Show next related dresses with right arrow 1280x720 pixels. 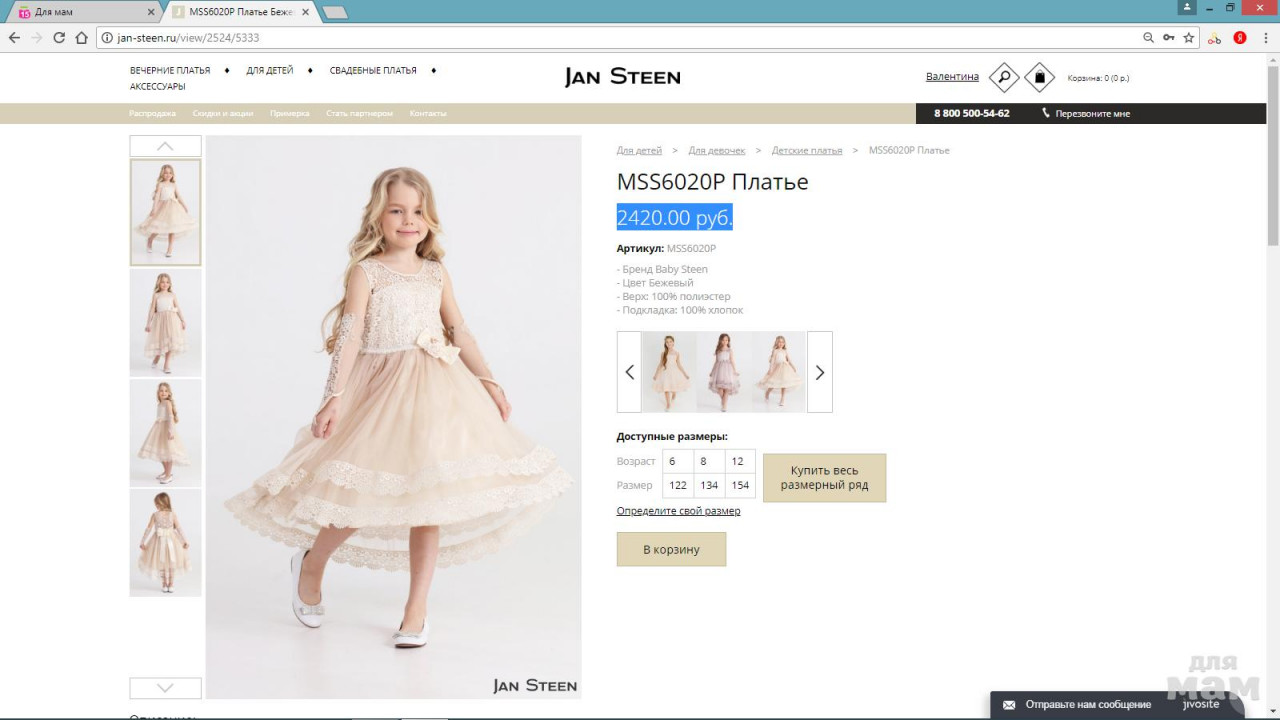coord(819,372)
